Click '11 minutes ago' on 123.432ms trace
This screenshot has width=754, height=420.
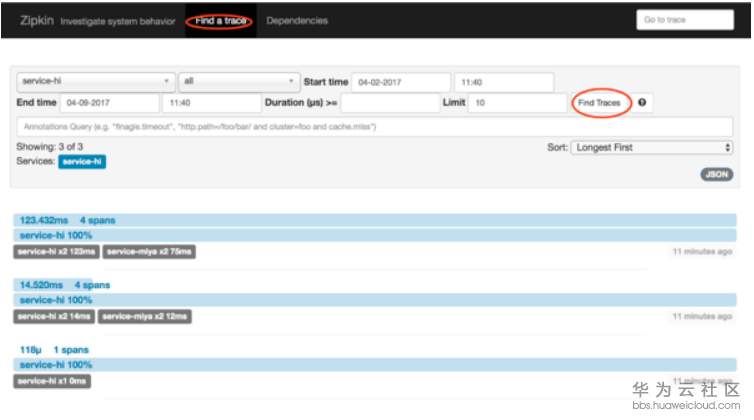point(702,252)
